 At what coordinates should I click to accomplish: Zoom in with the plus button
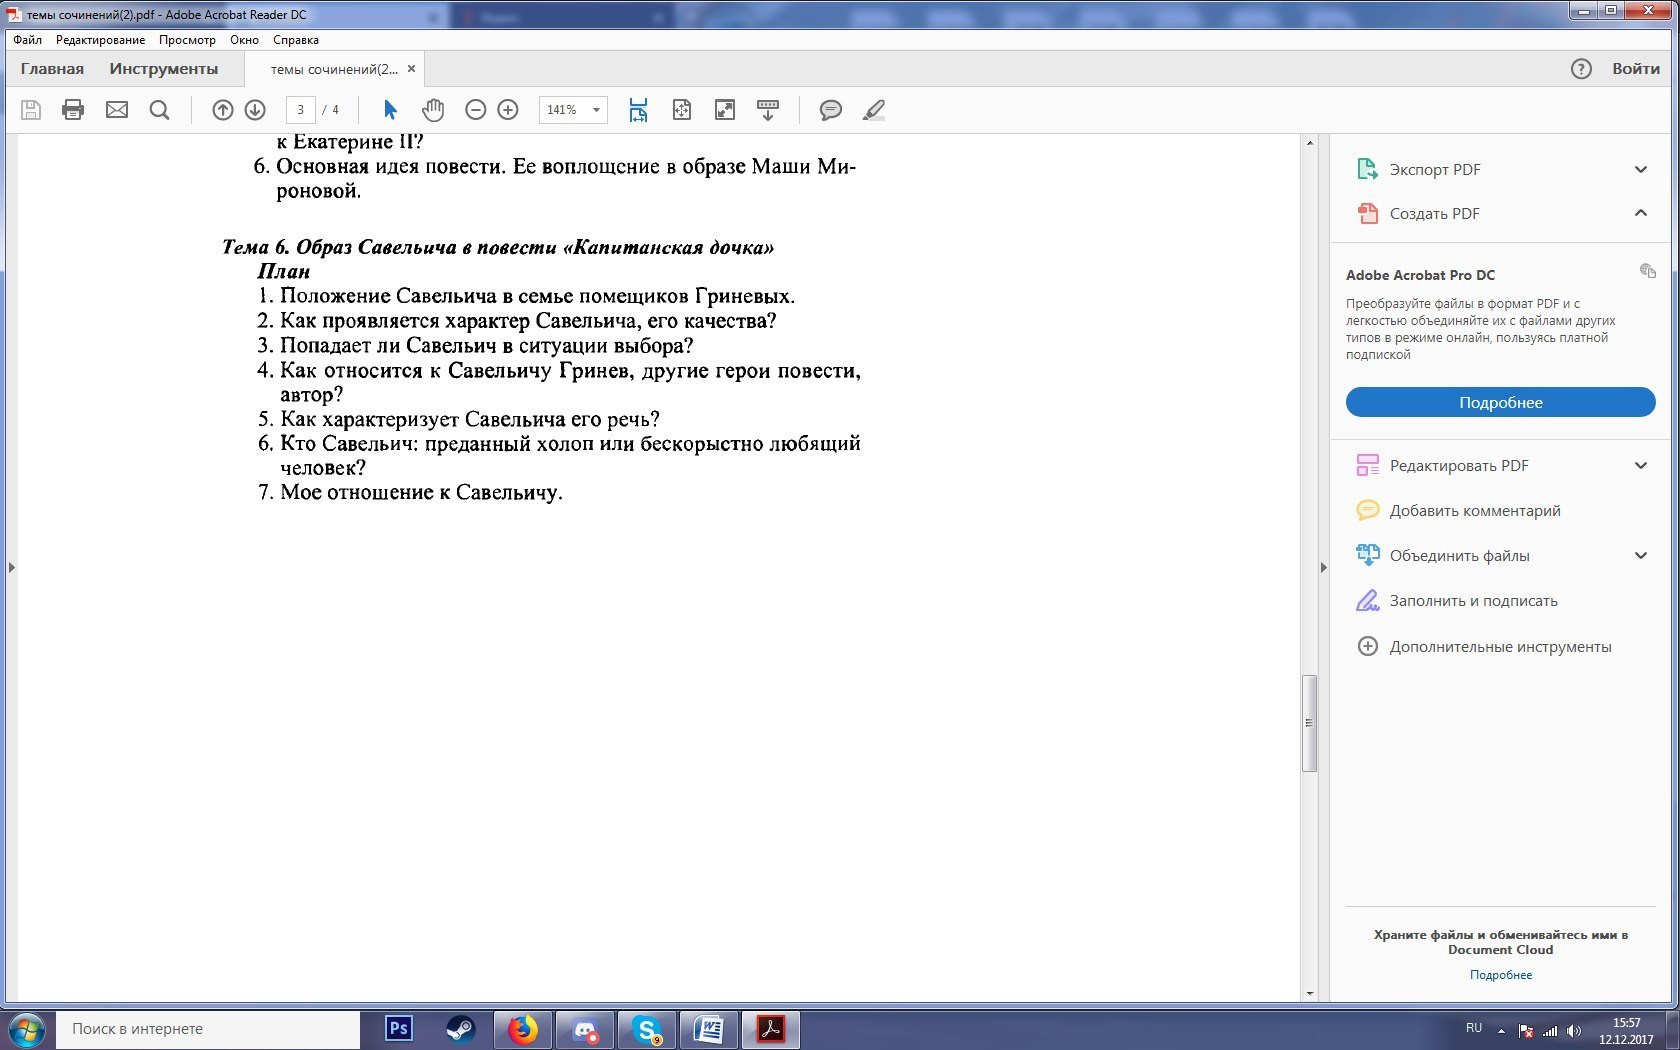[x=508, y=110]
